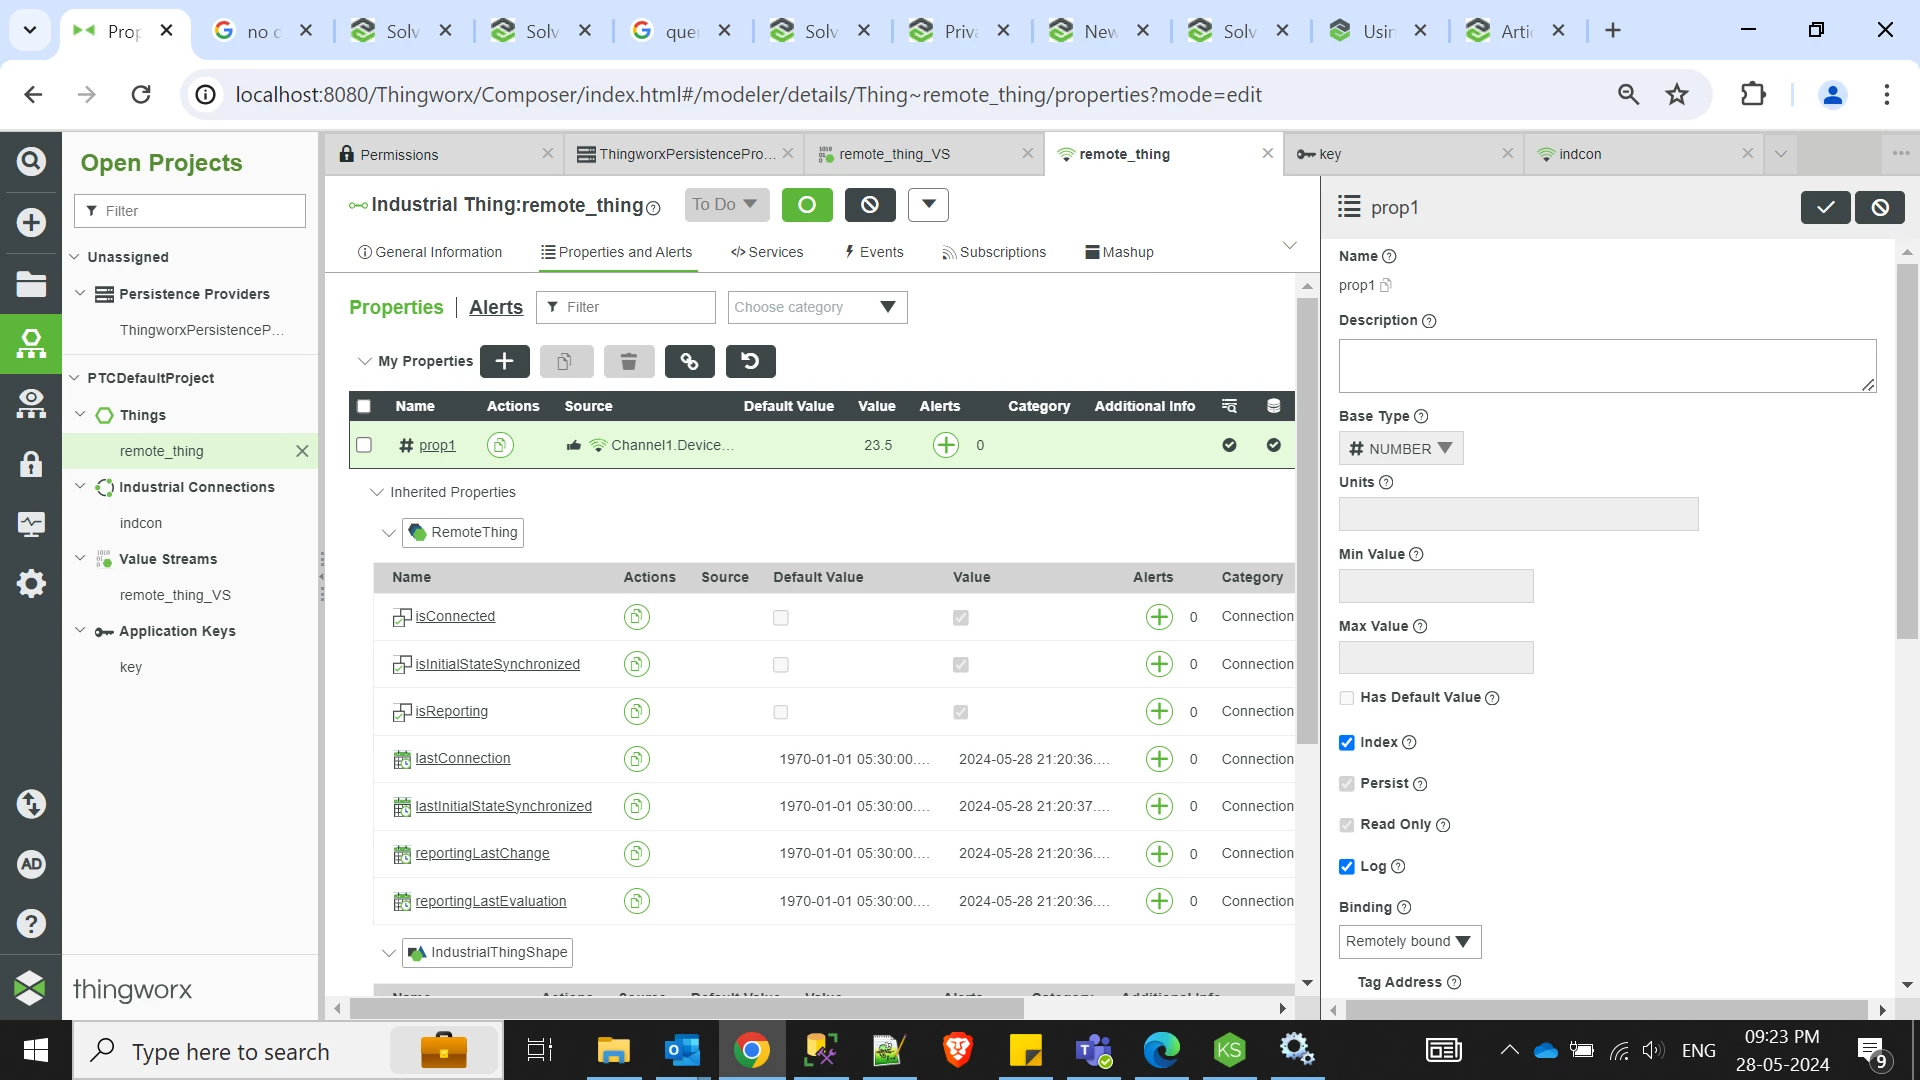Click the Alerts link
The image size is (1920, 1080).
point(495,307)
